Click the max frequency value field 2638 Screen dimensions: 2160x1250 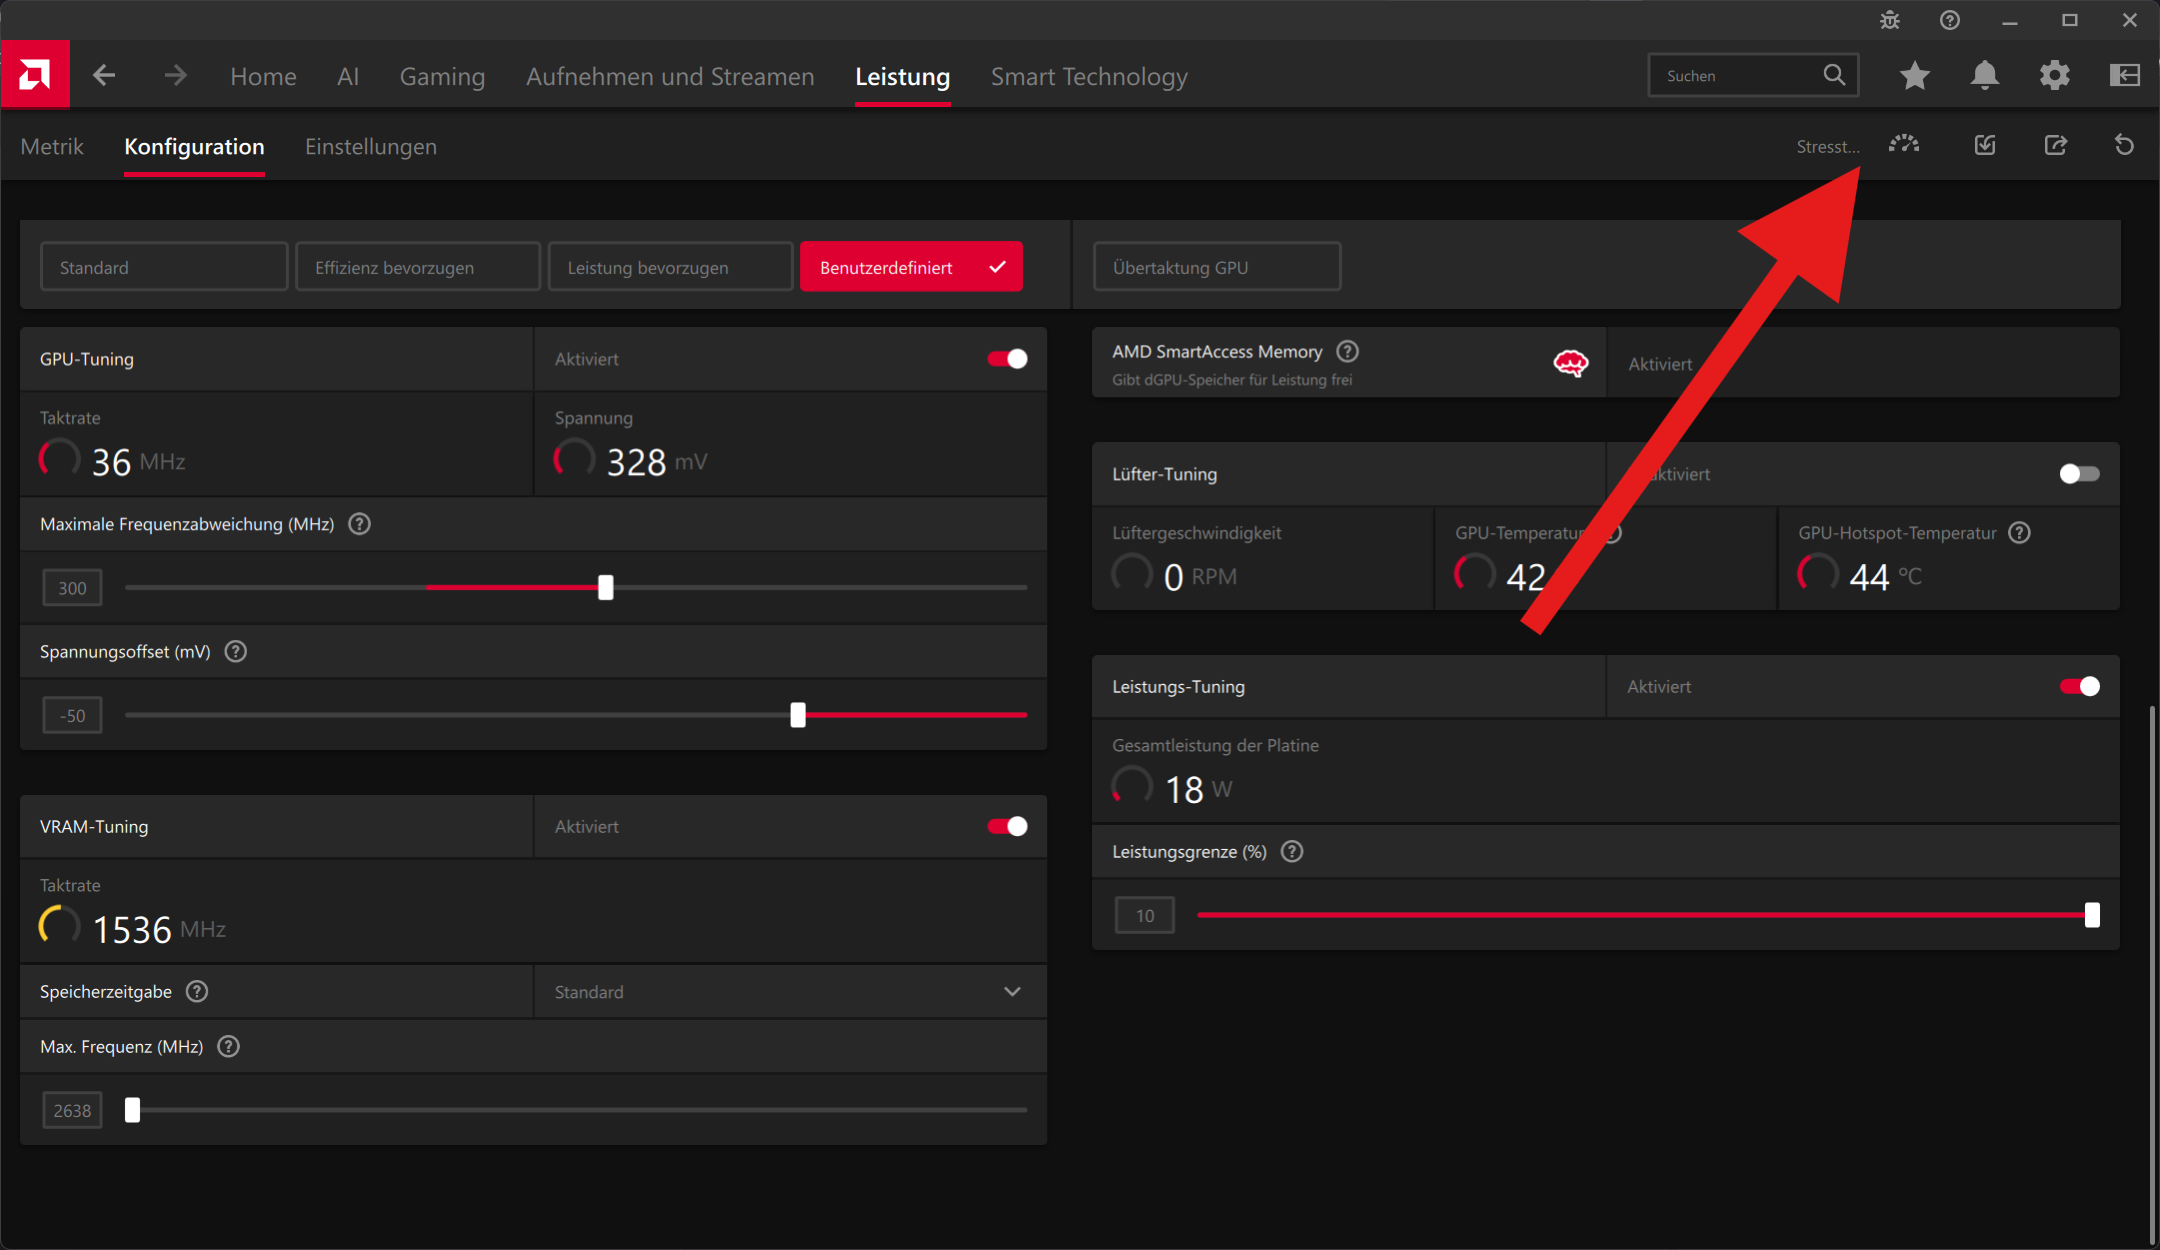[72, 1111]
